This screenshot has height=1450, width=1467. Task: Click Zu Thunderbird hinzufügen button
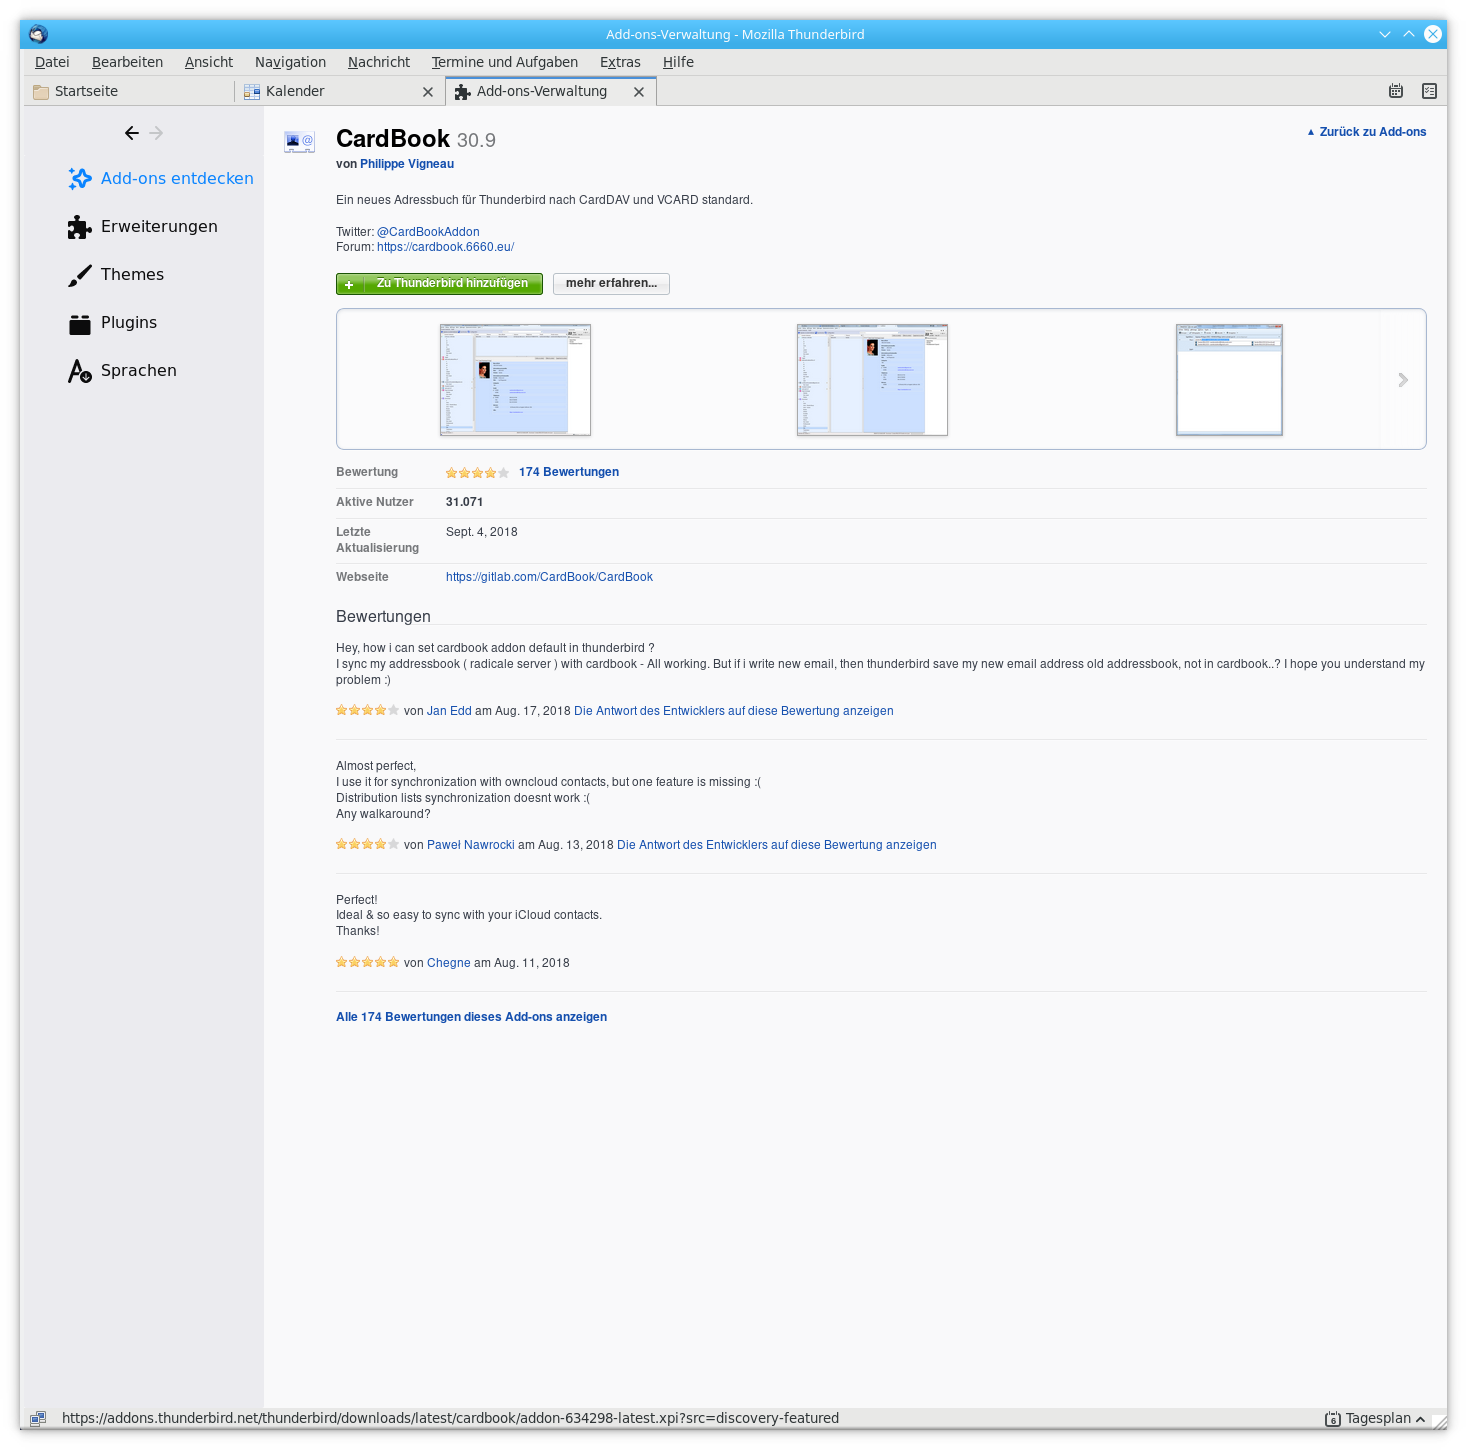pyautogui.click(x=439, y=284)
